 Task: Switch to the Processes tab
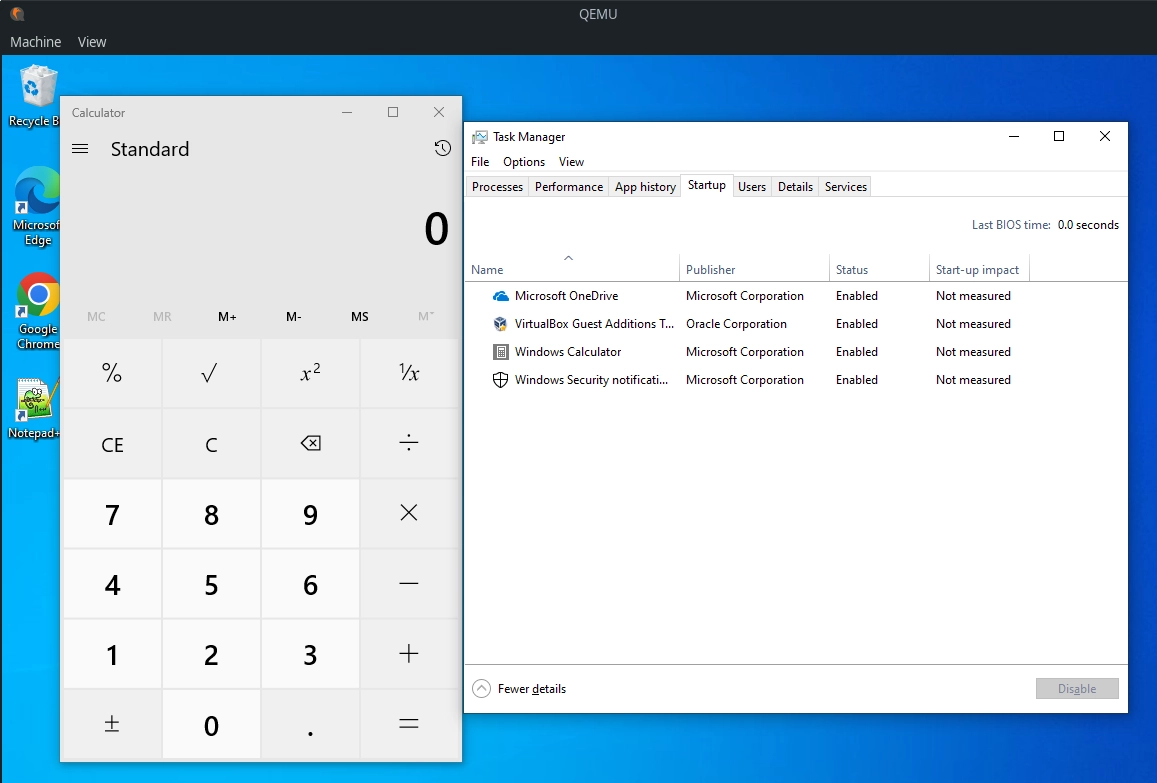[x=497, y=187]
